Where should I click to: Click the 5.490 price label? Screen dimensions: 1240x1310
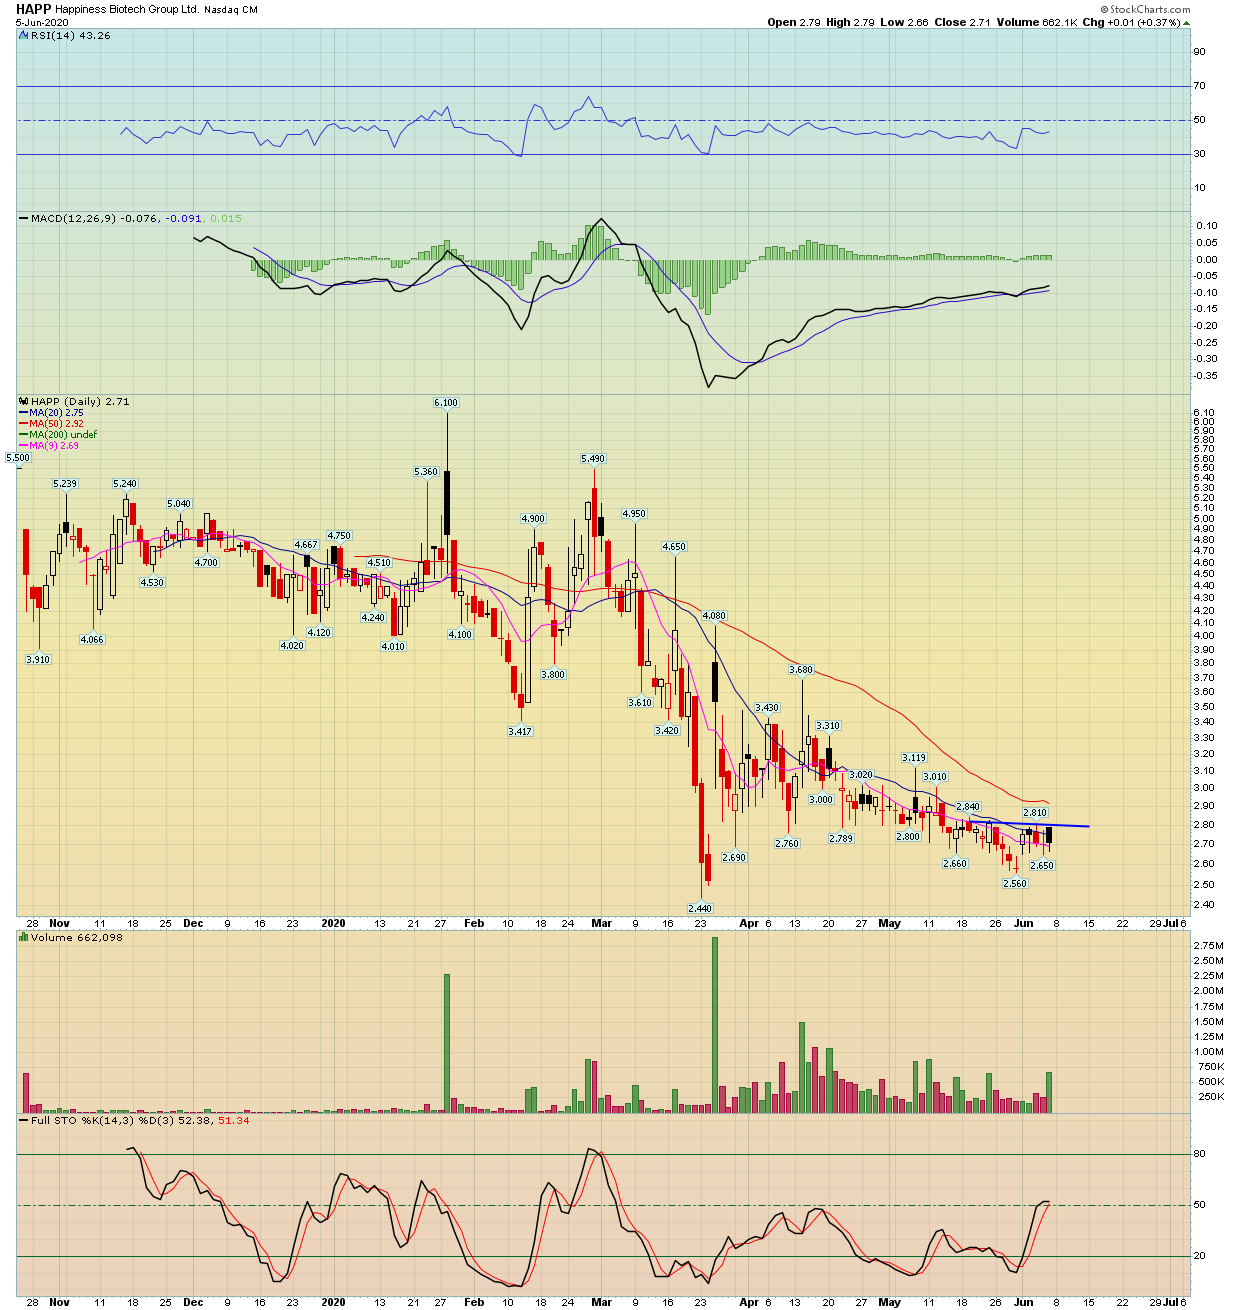[594, 458]
